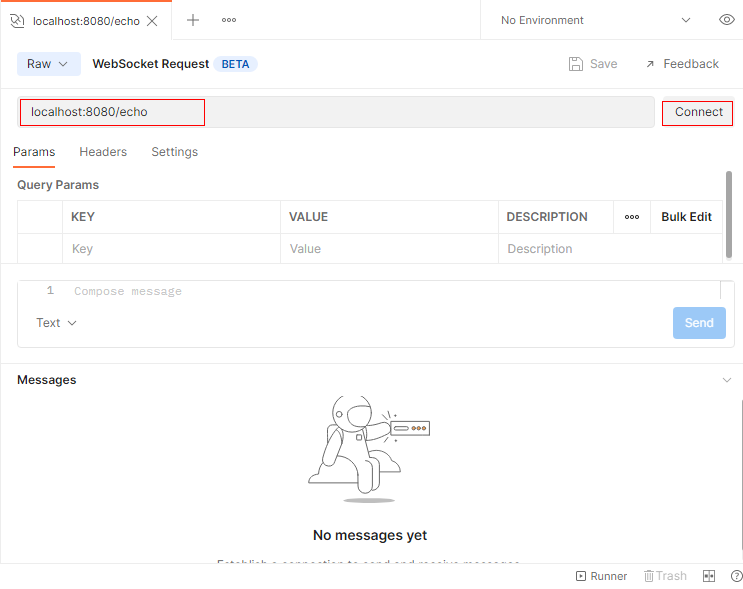Click the Key input cell
Screen dimensions: 743x589
172,249
